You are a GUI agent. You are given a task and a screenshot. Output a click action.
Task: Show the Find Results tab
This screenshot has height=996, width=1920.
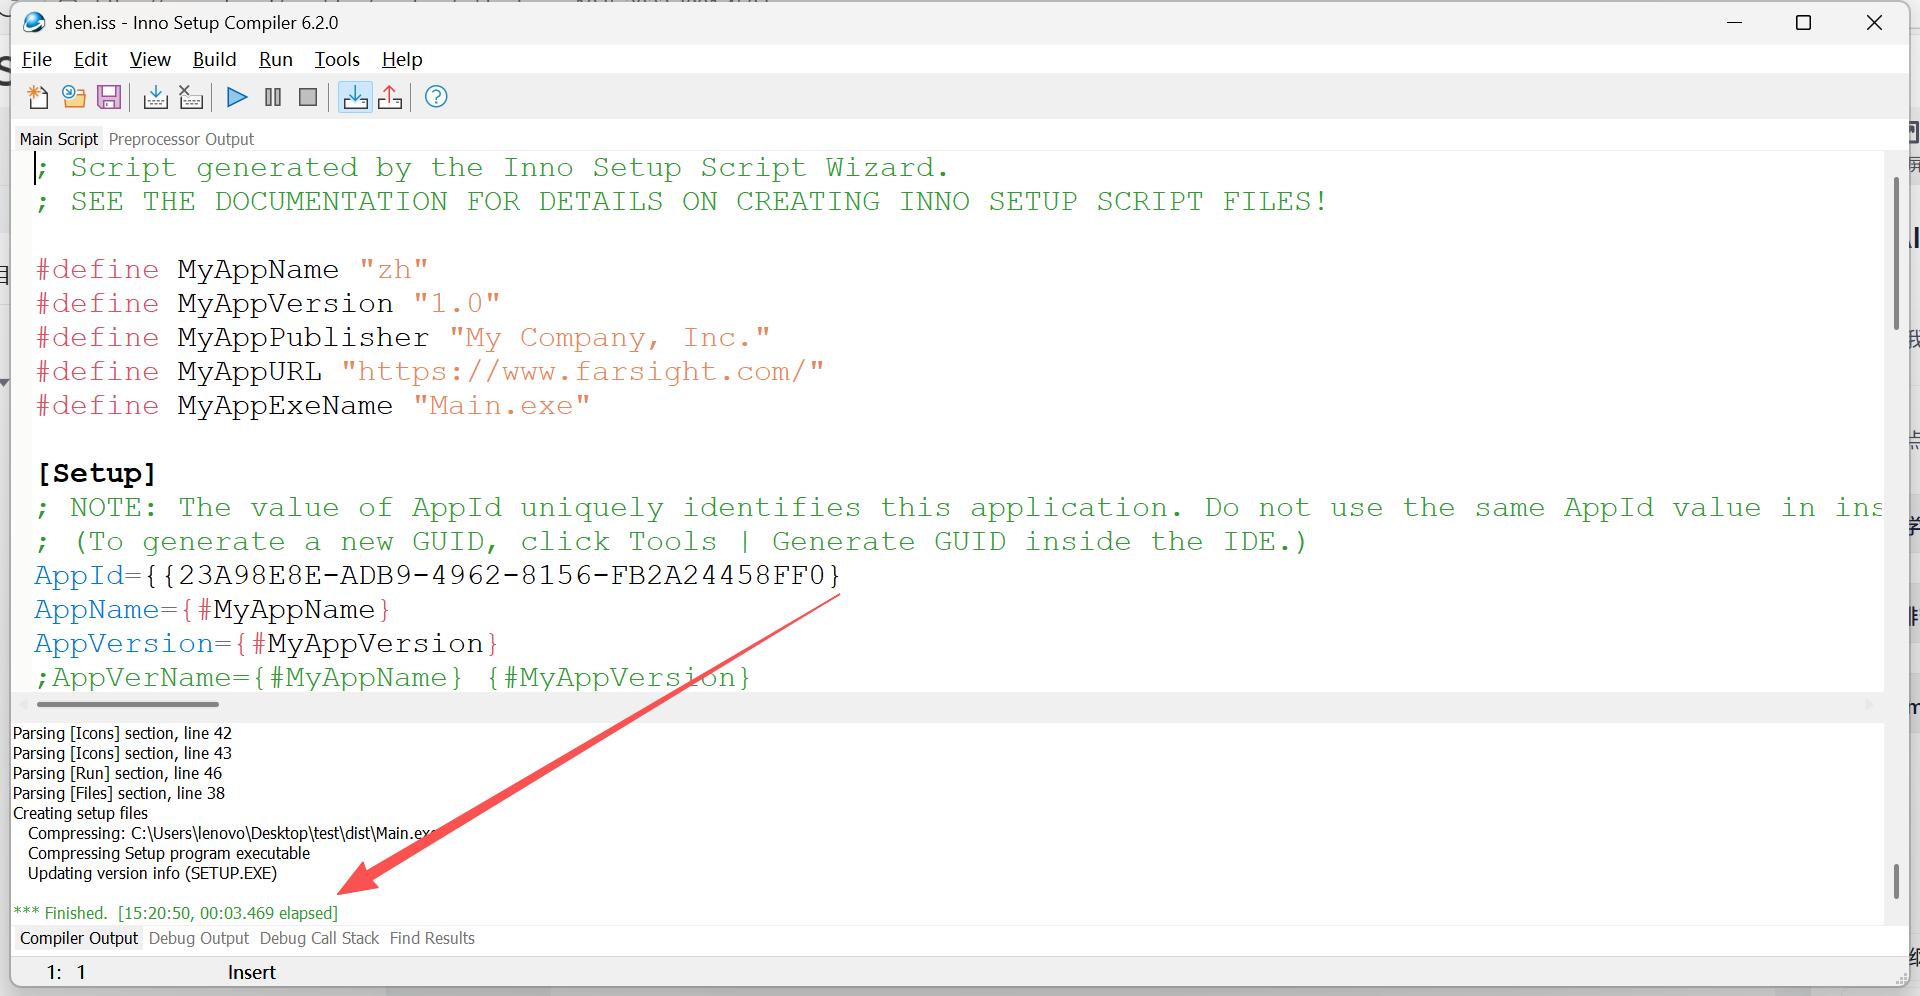click(x=432, y=938)
